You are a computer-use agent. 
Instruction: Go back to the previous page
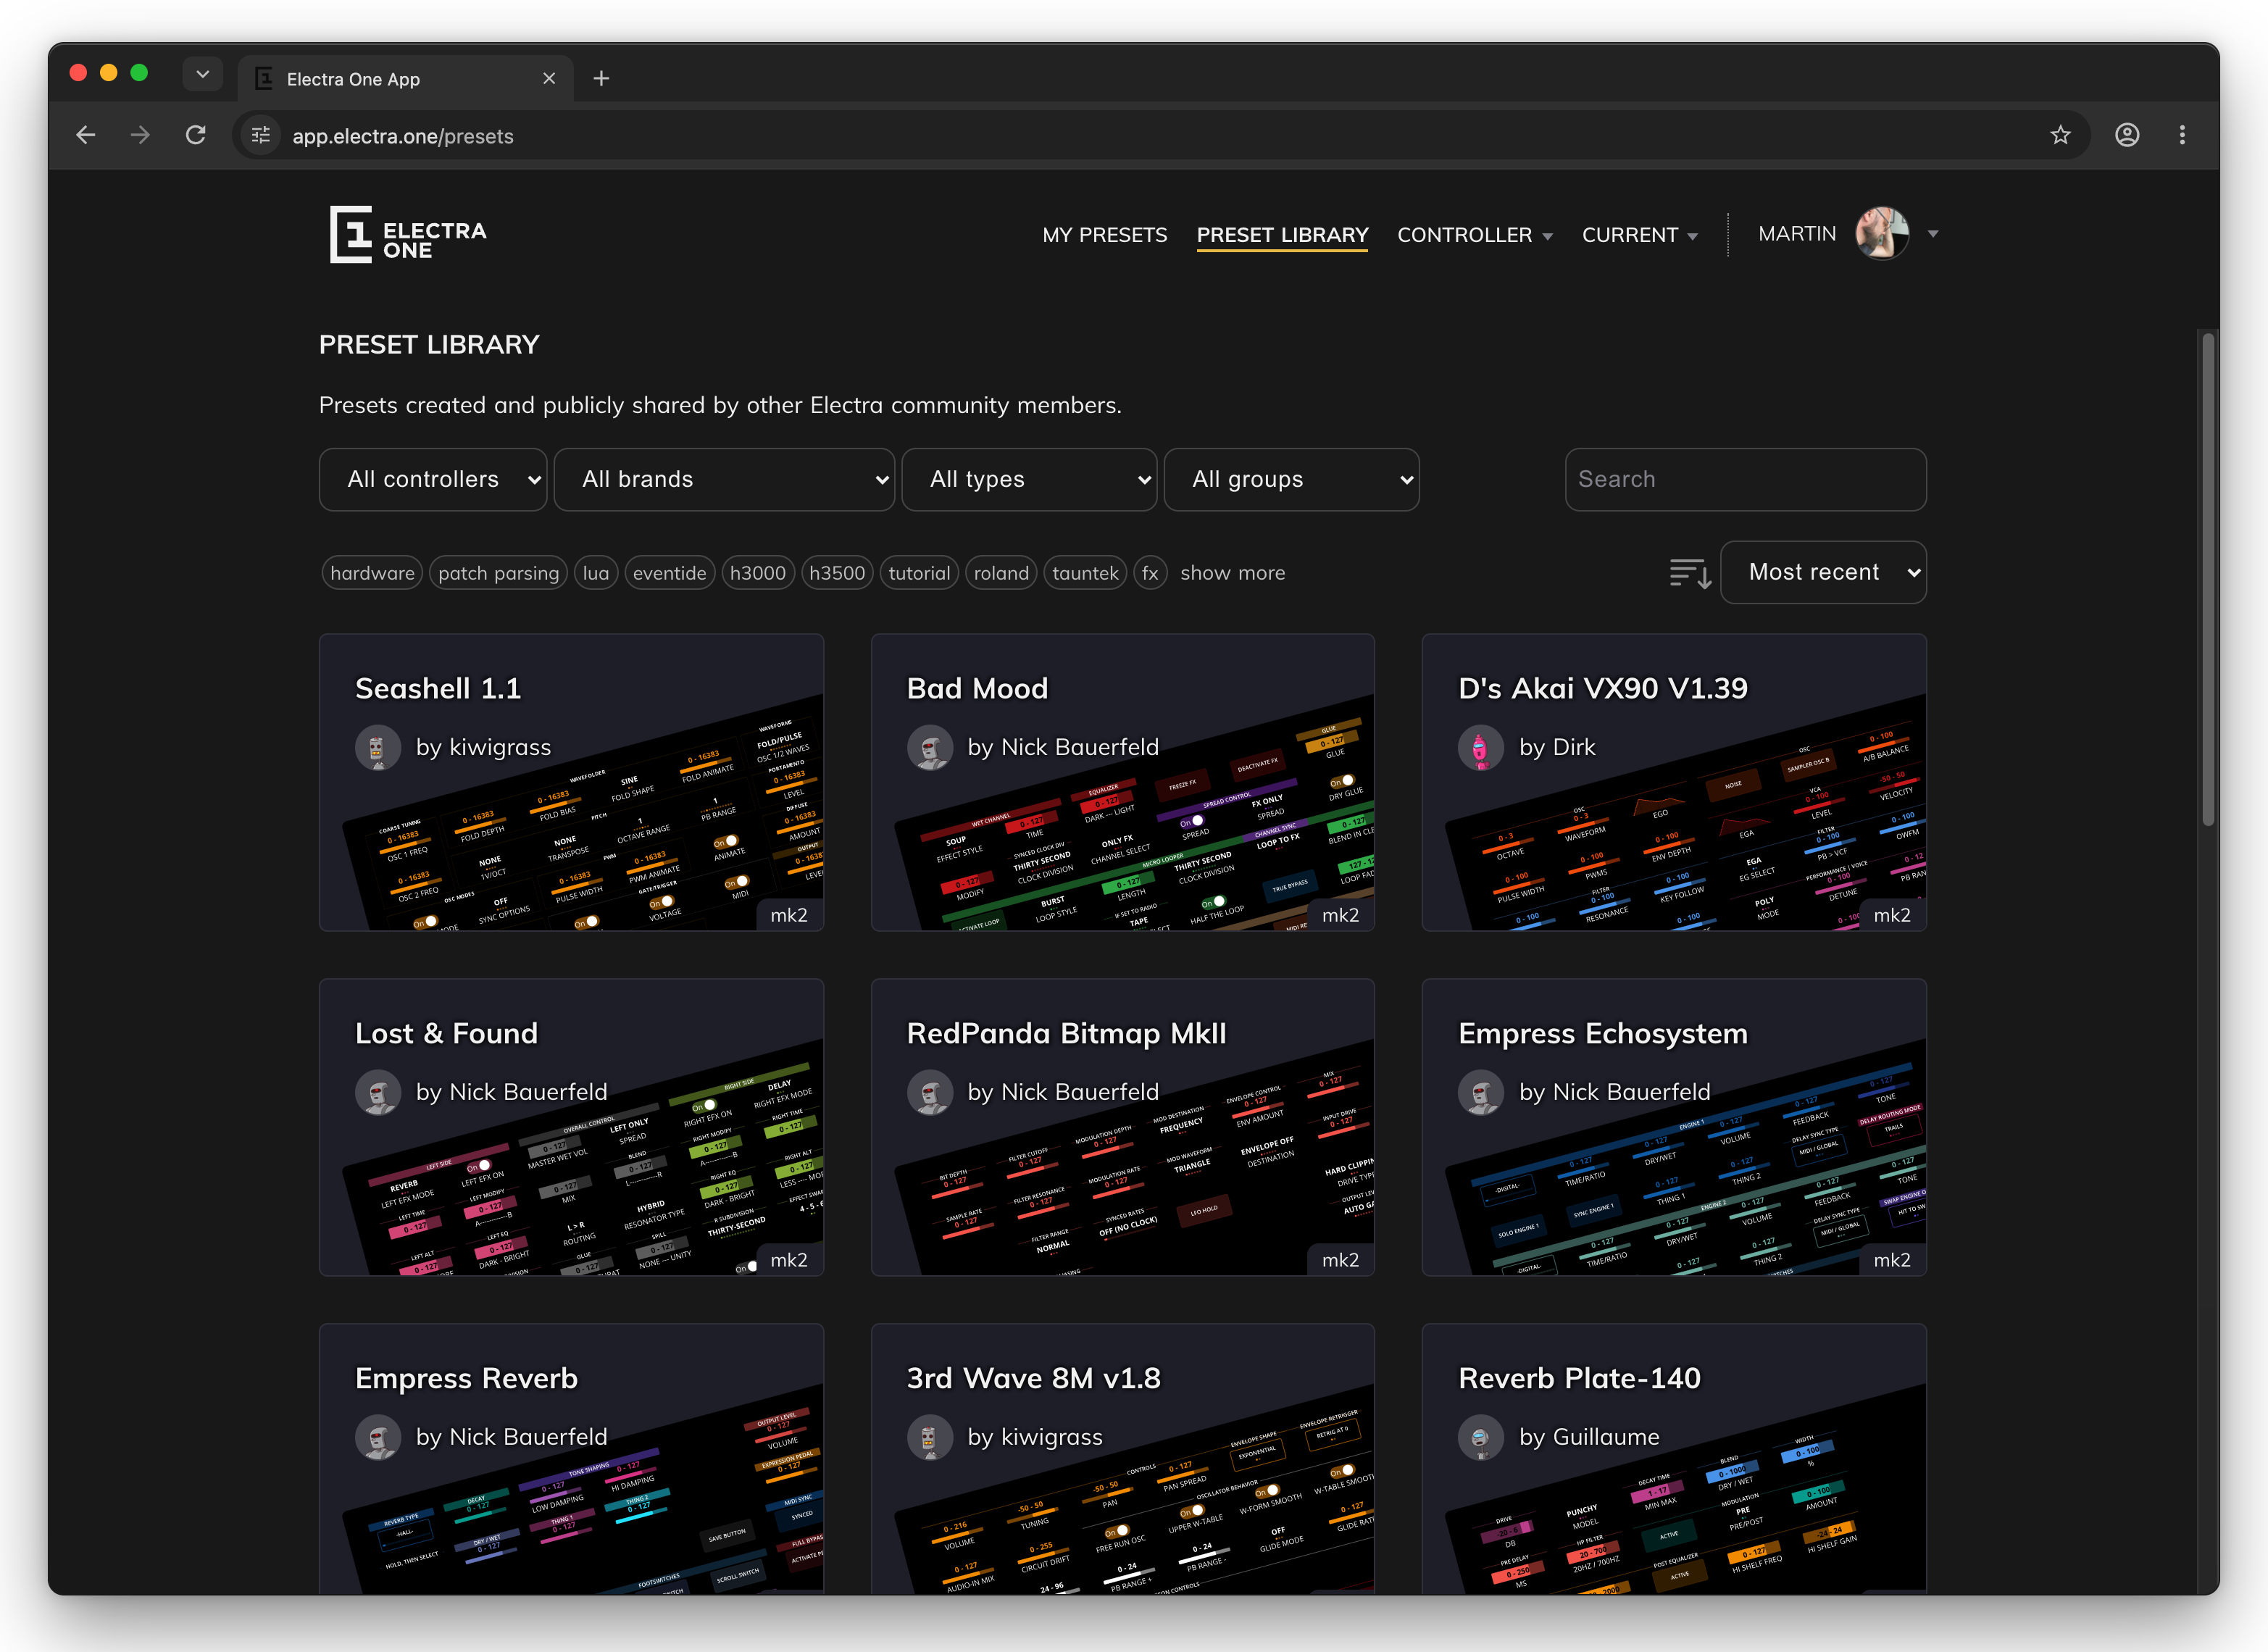click(x=86, y=135)
